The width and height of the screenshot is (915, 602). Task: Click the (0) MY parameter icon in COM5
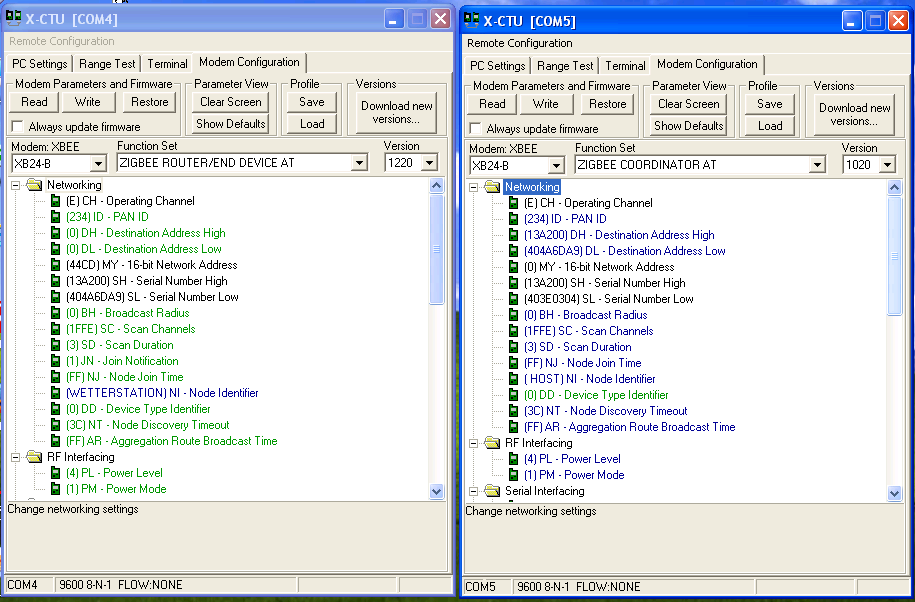click(x=514, y=267)
